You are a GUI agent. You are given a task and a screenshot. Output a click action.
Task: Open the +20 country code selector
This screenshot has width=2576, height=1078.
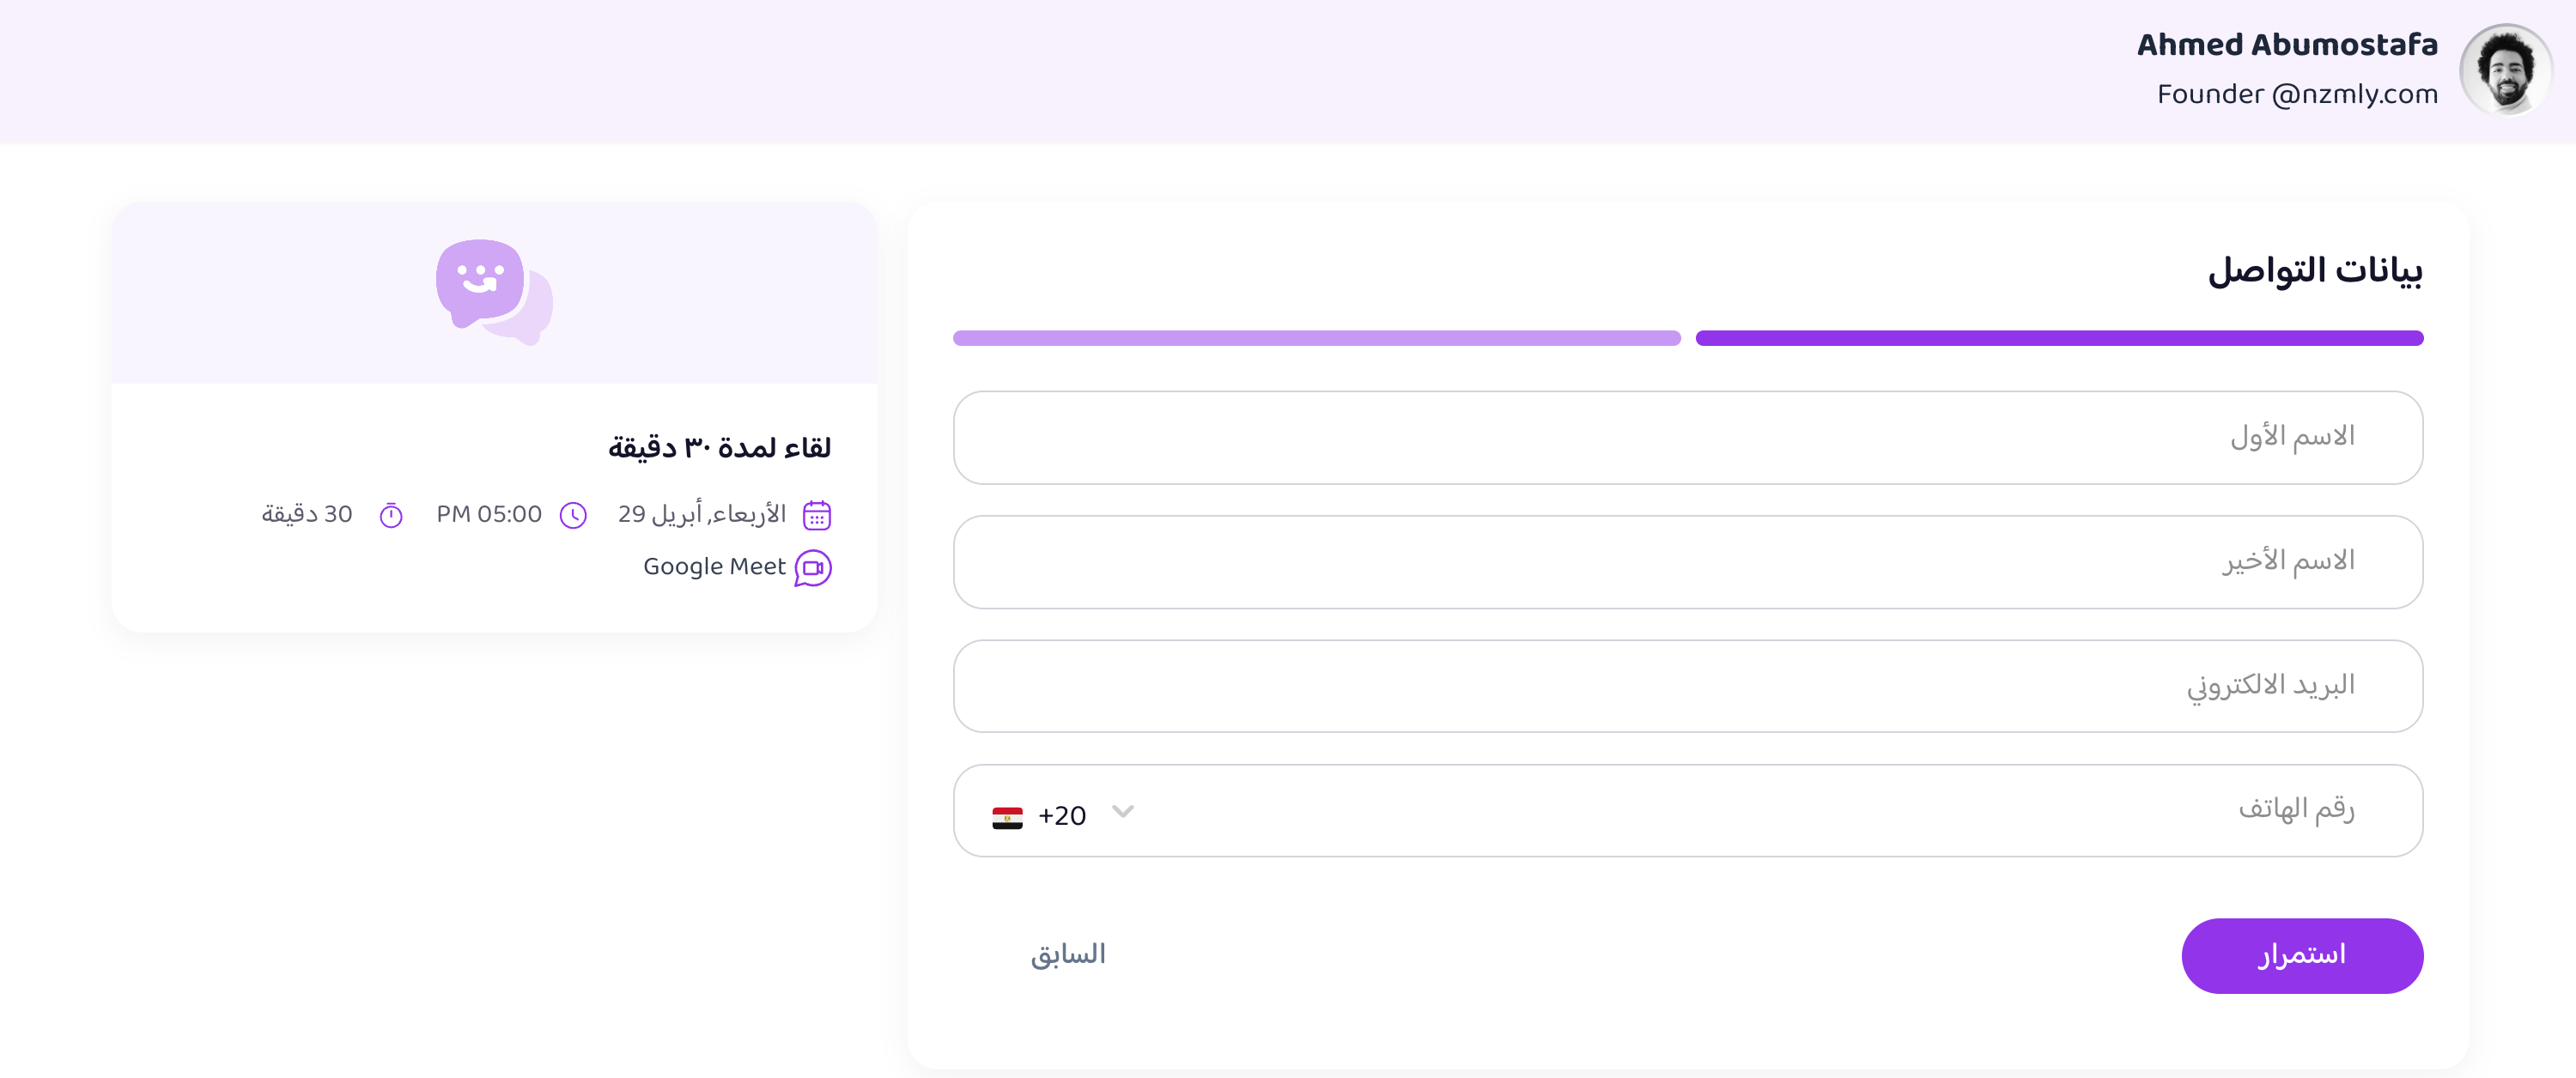coord(1062,815)
